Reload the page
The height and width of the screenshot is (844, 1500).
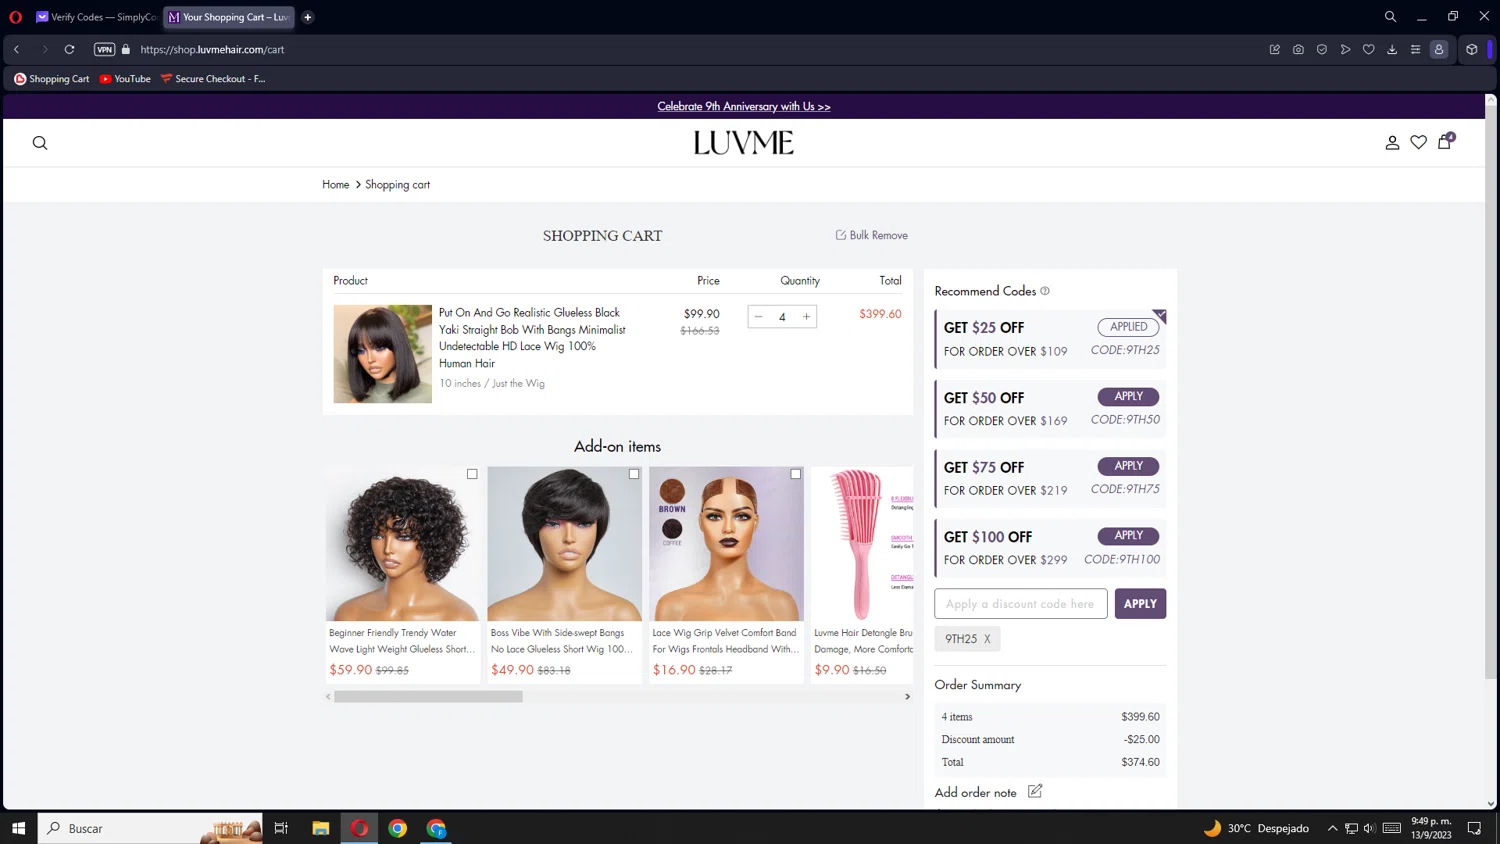(70, 49)
